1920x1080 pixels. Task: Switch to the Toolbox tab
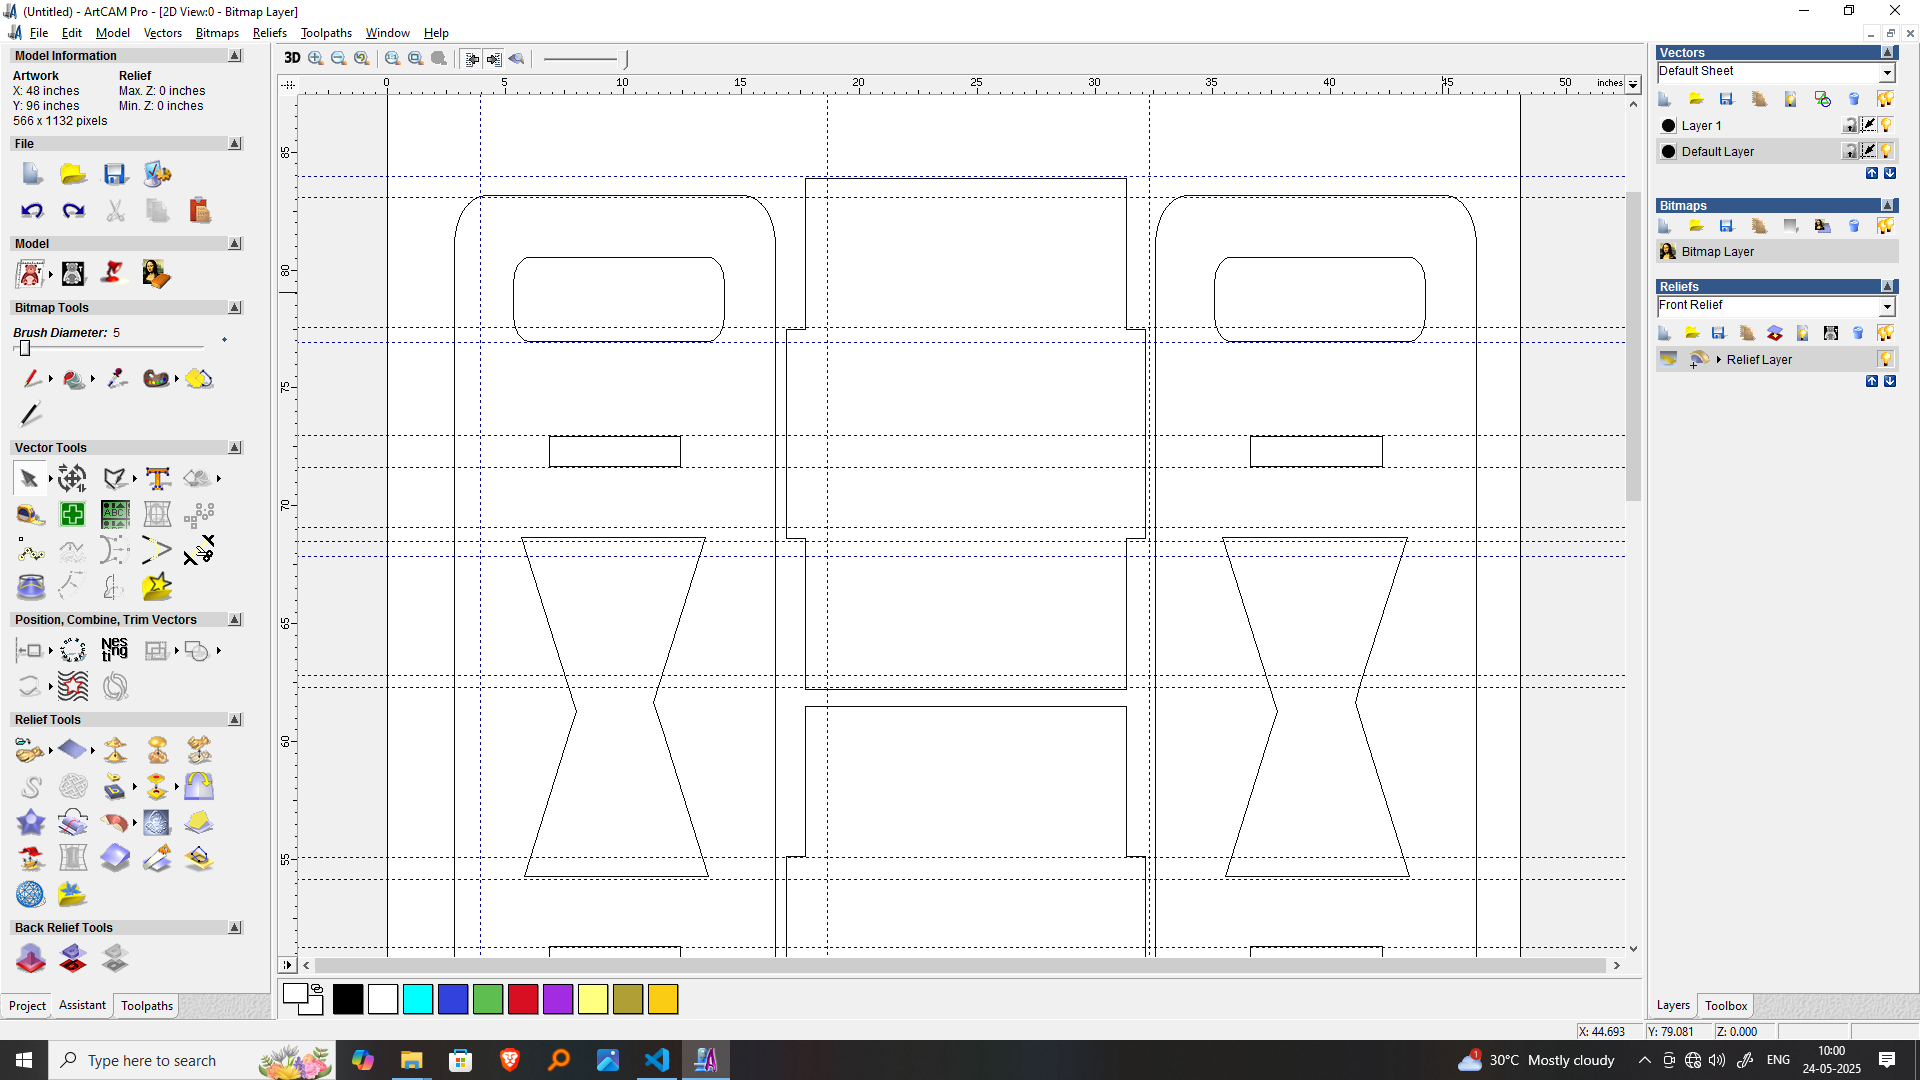[x=1726, y=1006]
